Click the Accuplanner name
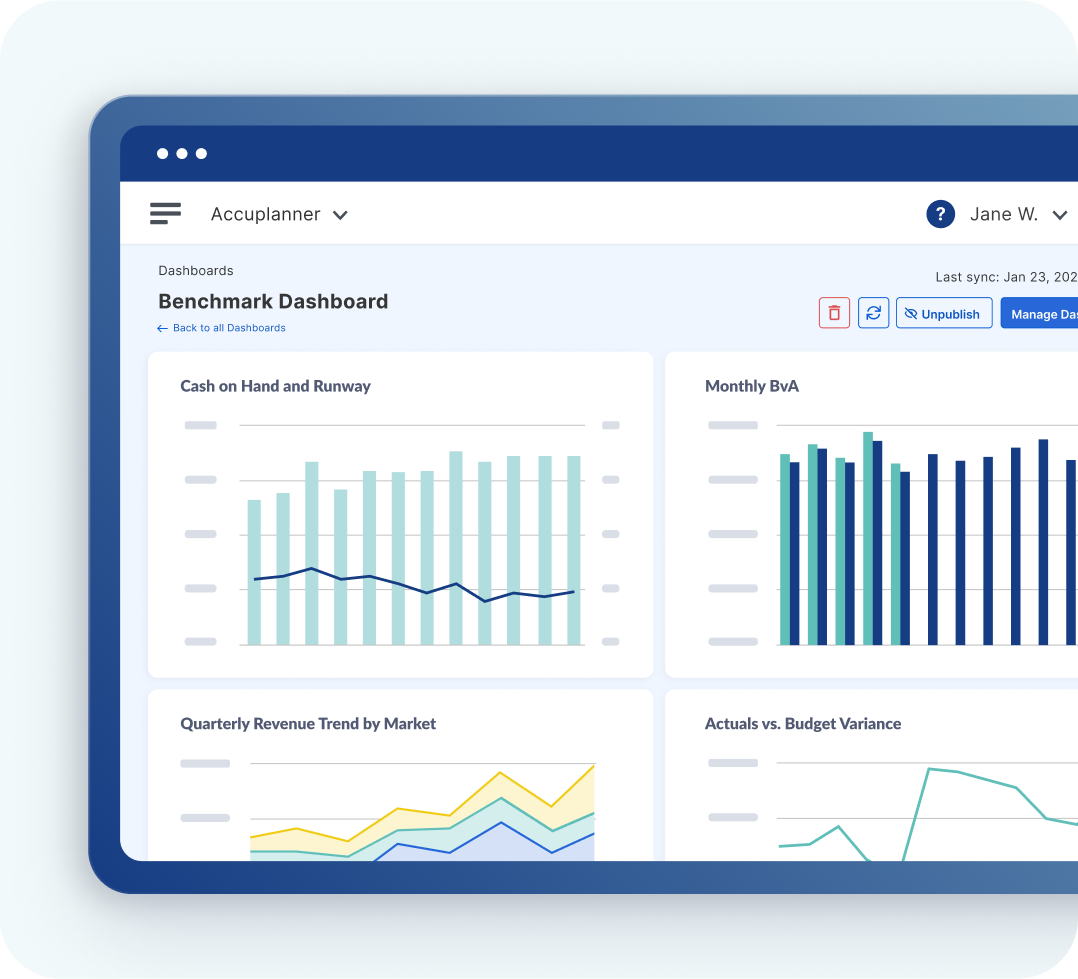 click(265, 214)
